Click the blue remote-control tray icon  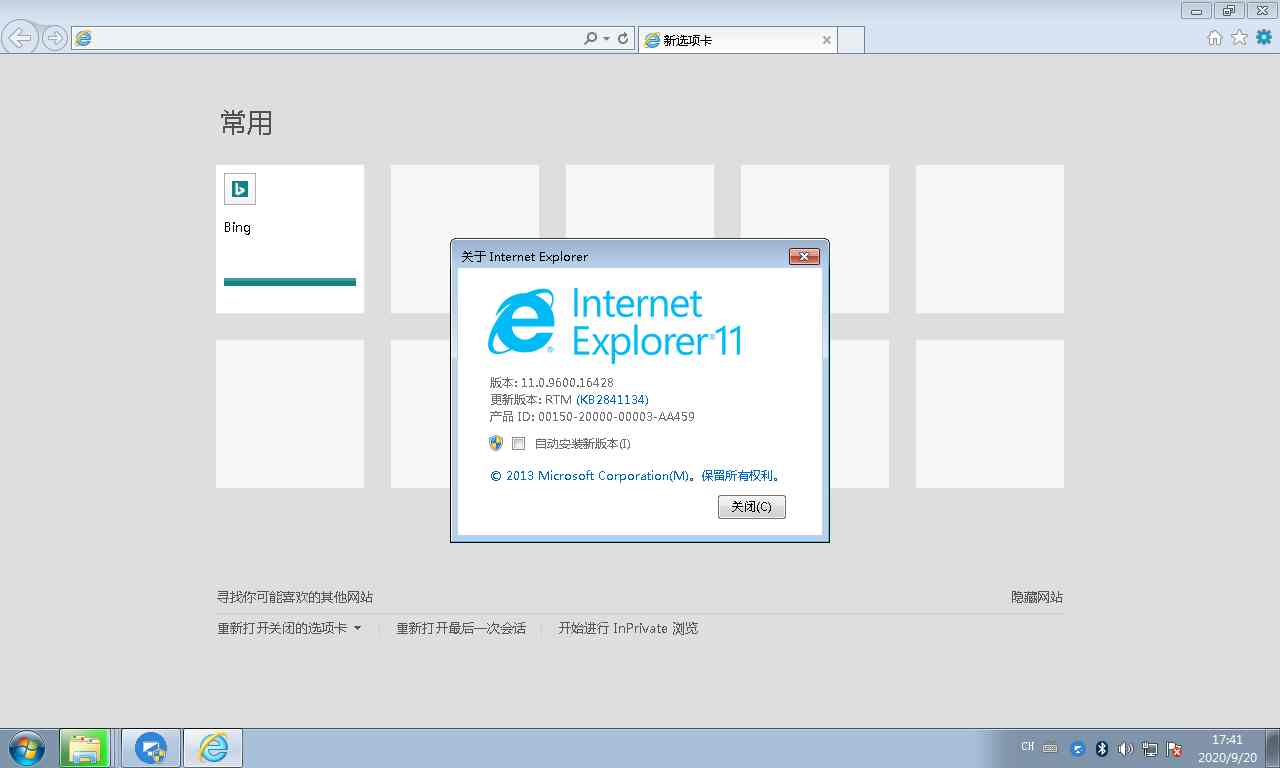[x=1078, y=748]
